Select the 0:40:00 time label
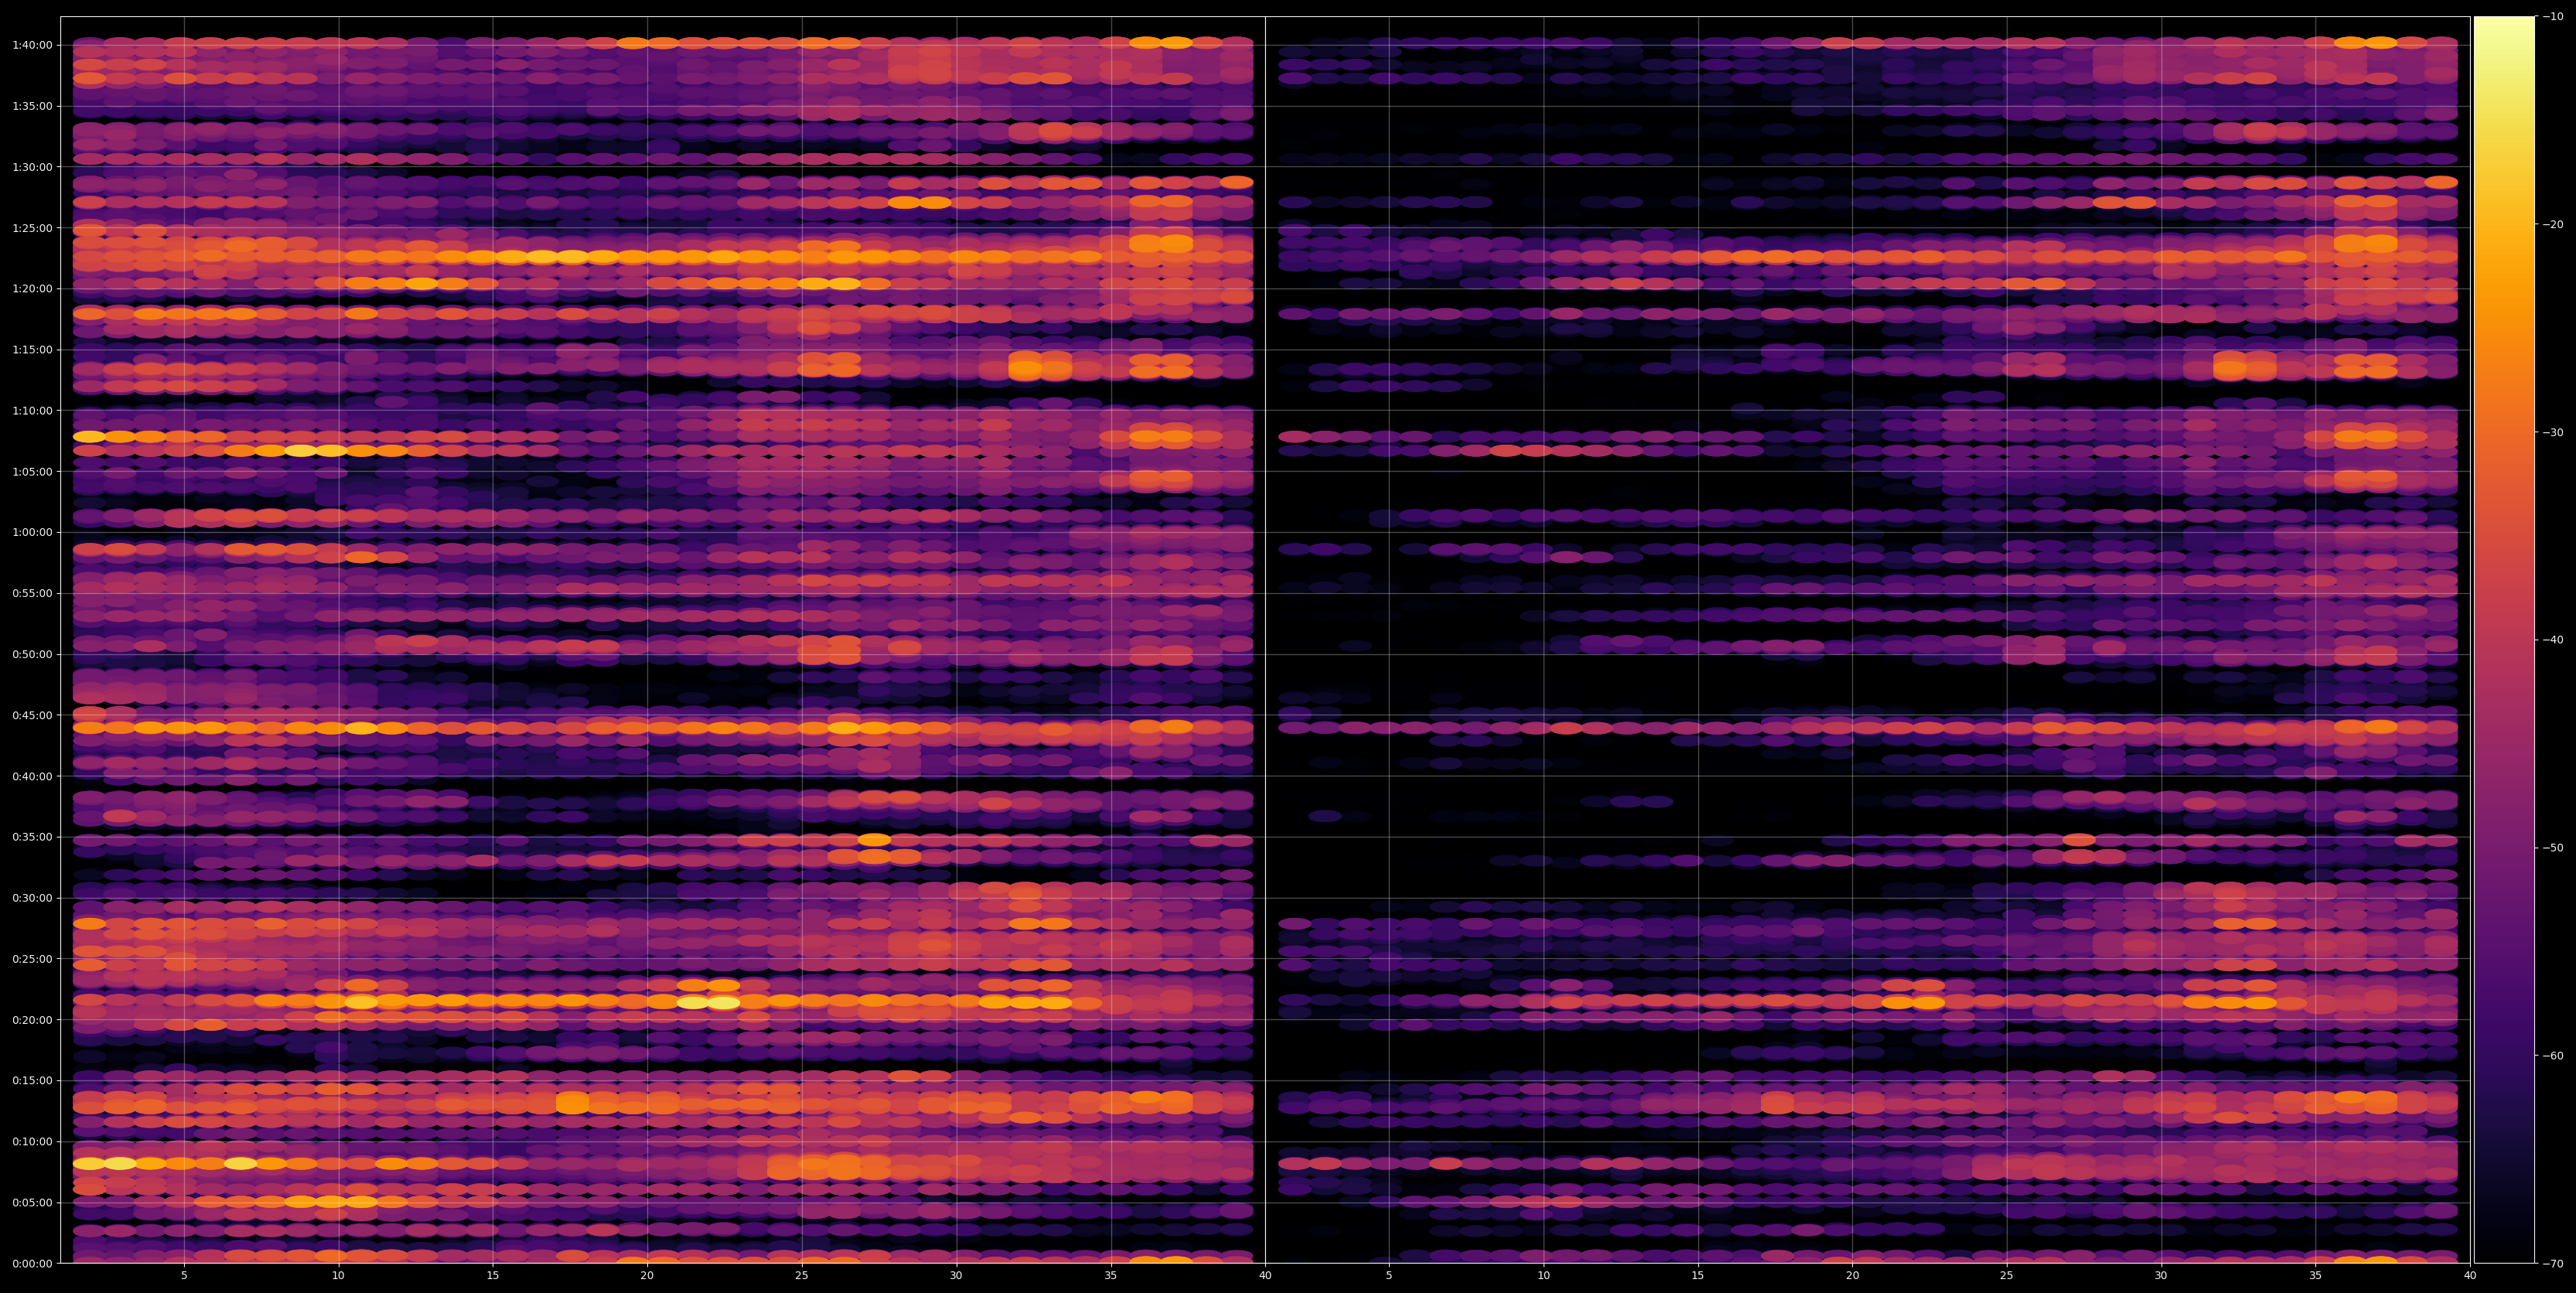This screenshot has height=1293, width=2576. pyautogui.click(x=32, y=777)
